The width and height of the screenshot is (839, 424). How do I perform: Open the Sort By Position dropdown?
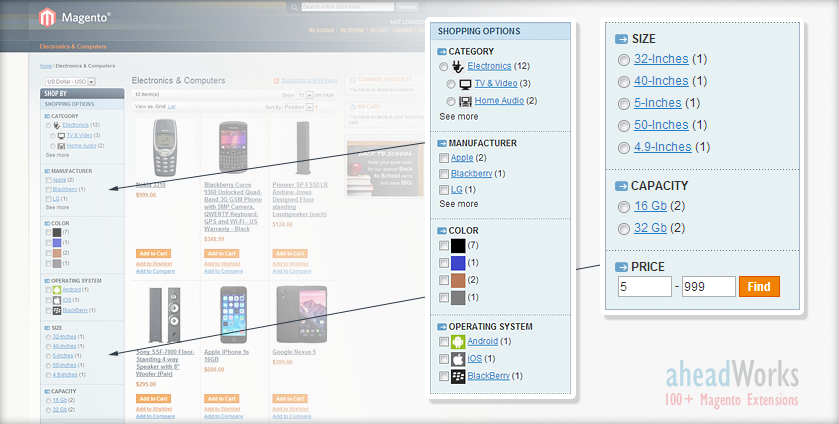298,108
